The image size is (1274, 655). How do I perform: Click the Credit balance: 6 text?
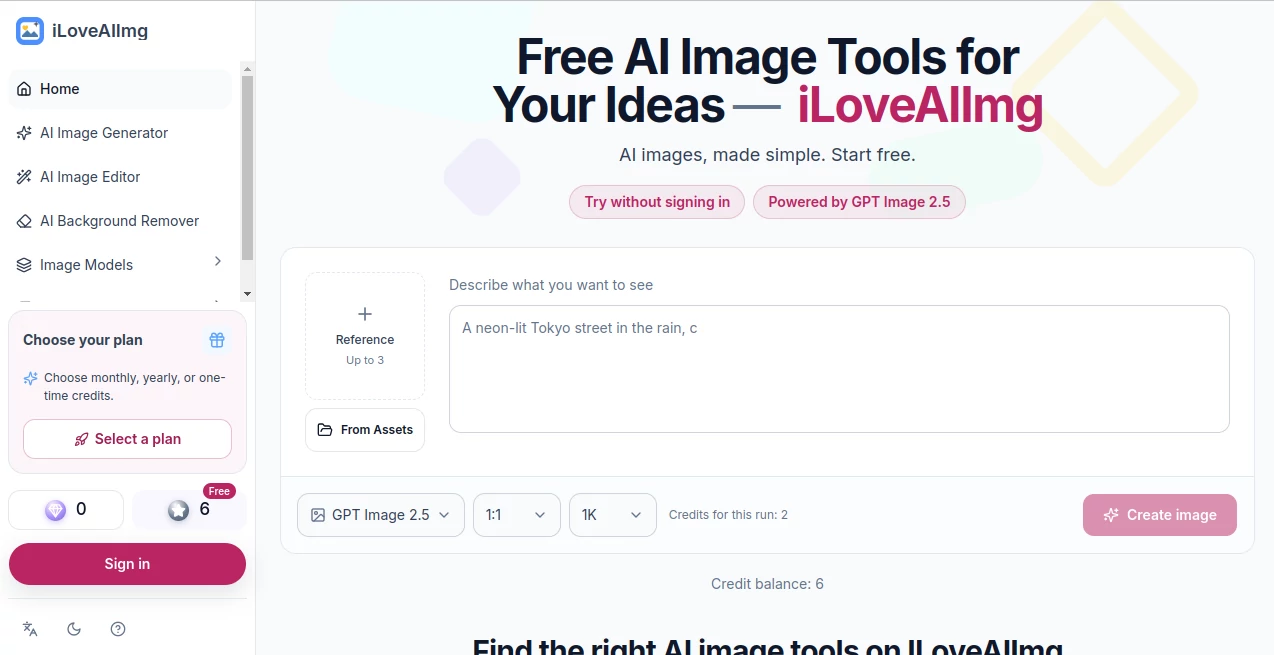[767, 584]
